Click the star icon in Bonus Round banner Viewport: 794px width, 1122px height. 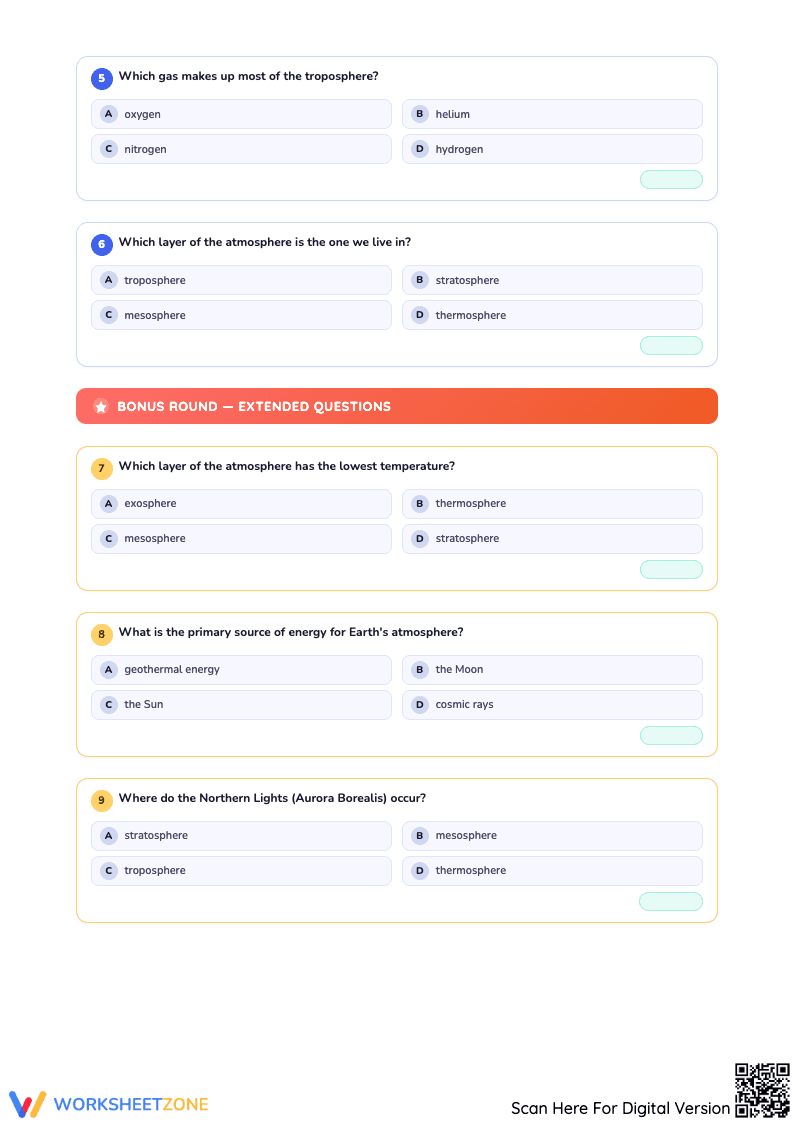[x=101, y=406]
